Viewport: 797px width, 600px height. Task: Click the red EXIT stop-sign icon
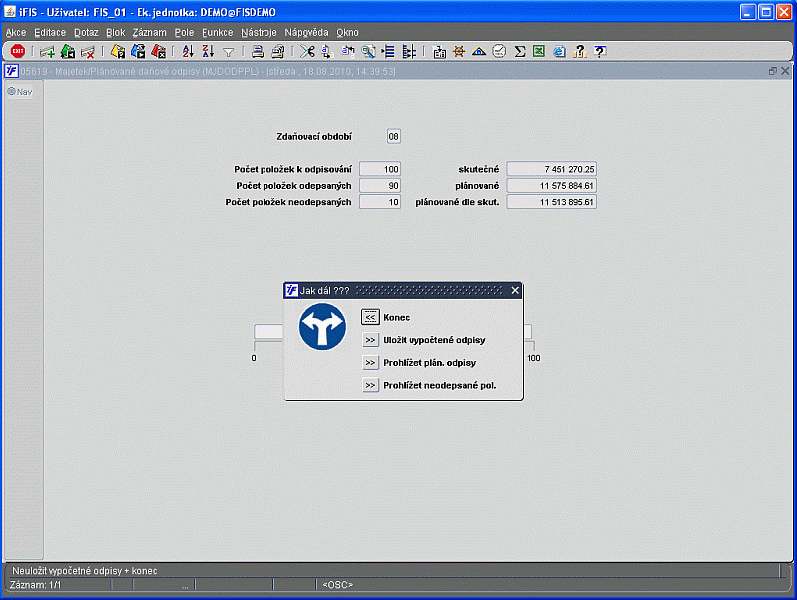coord(18,51)
